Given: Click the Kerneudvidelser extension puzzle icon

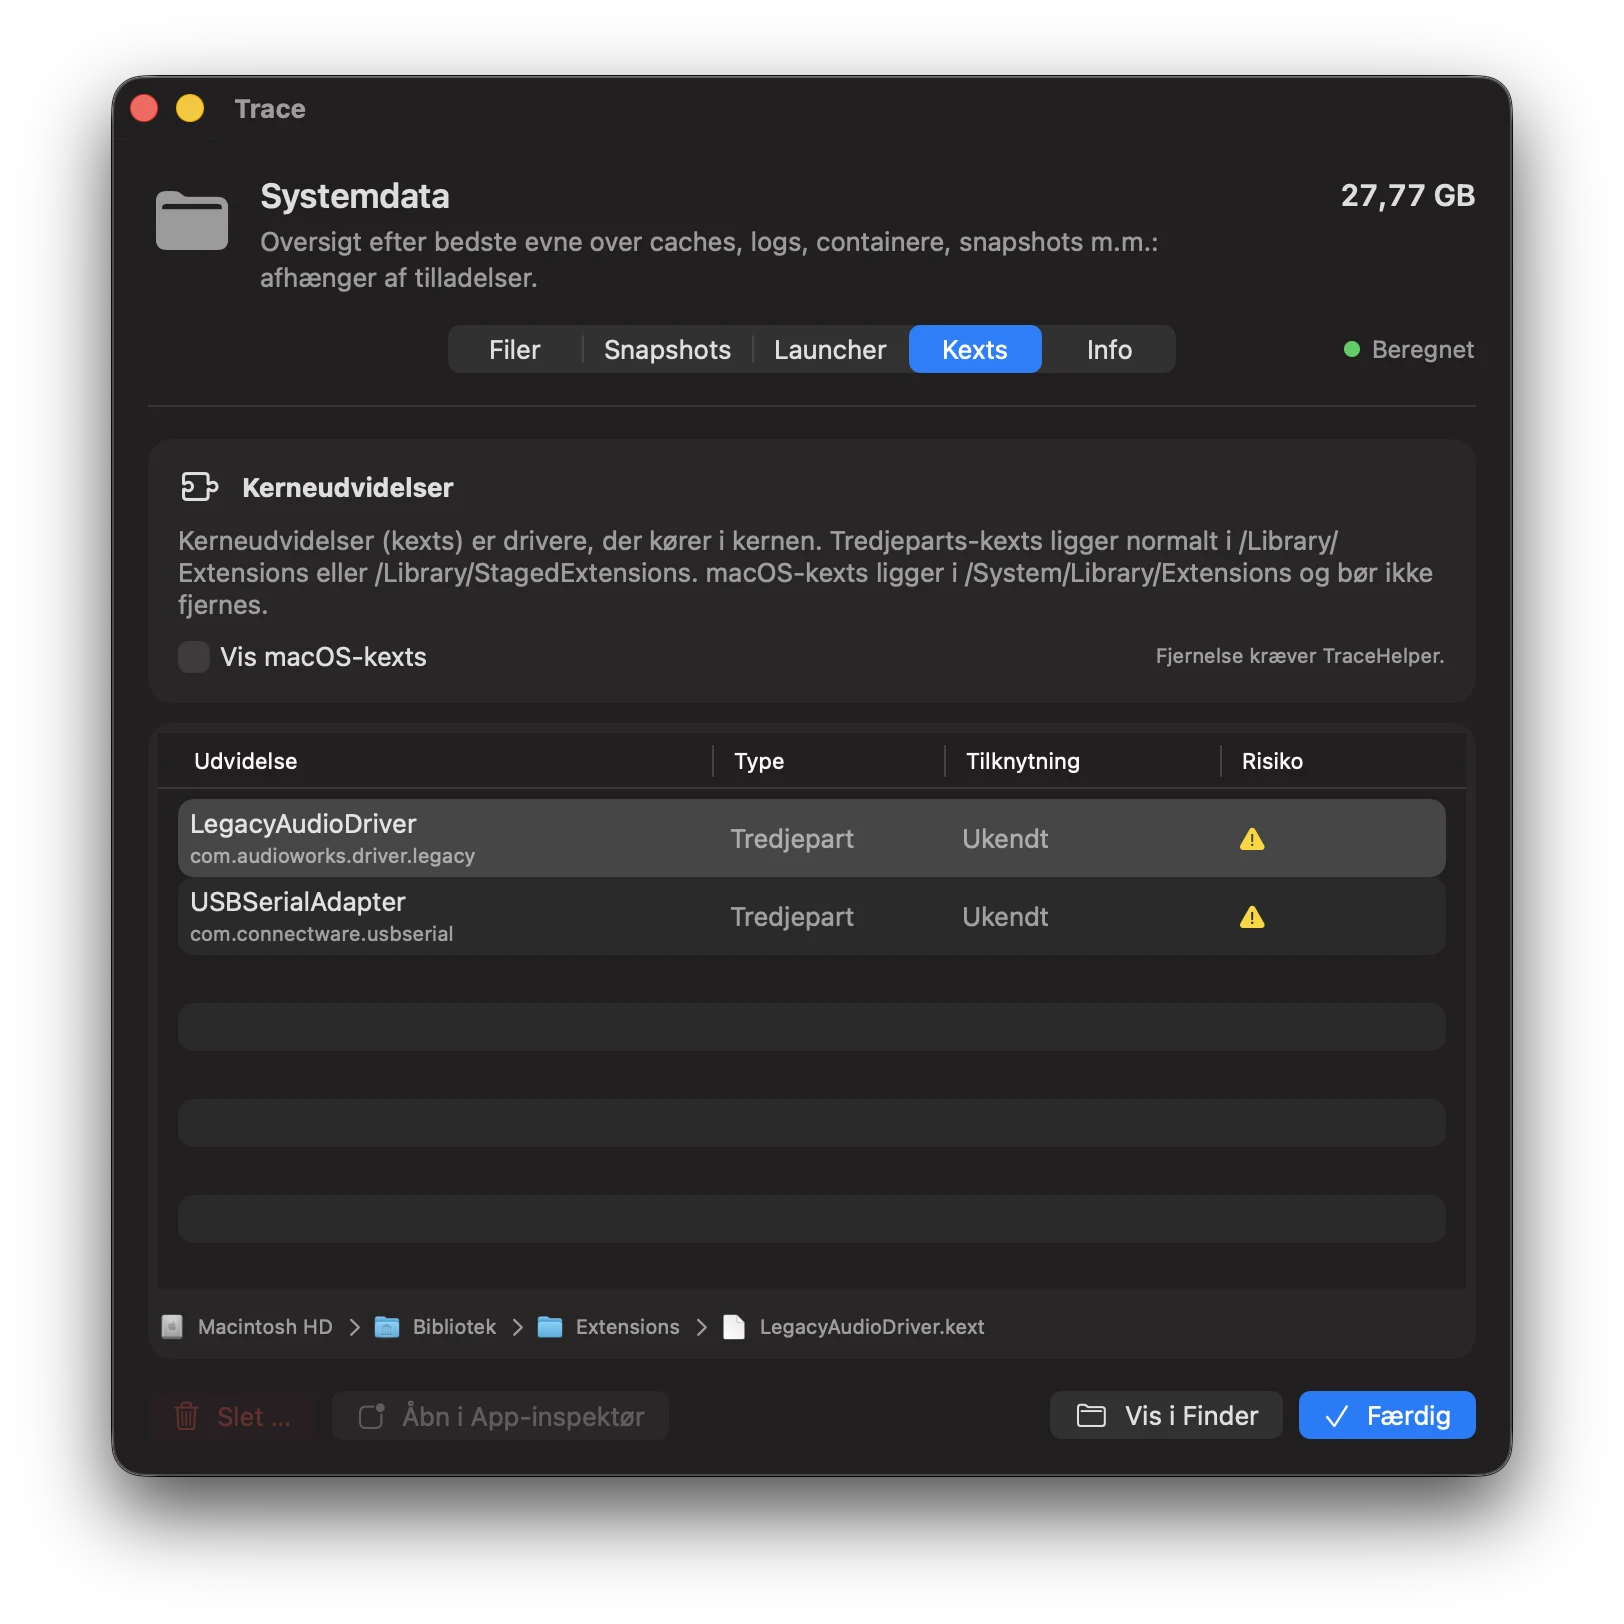Looking at the screenshot, I should (200, 487).
